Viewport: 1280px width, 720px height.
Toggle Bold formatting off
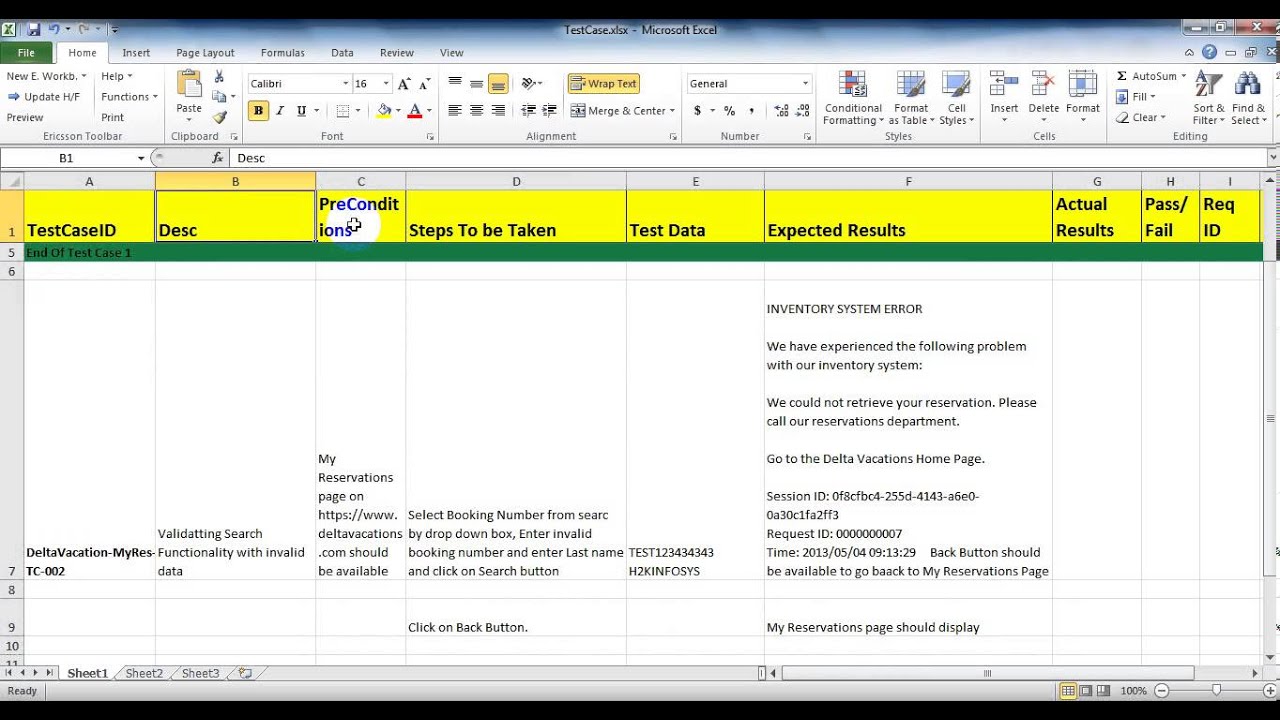(x=258, y=111)
